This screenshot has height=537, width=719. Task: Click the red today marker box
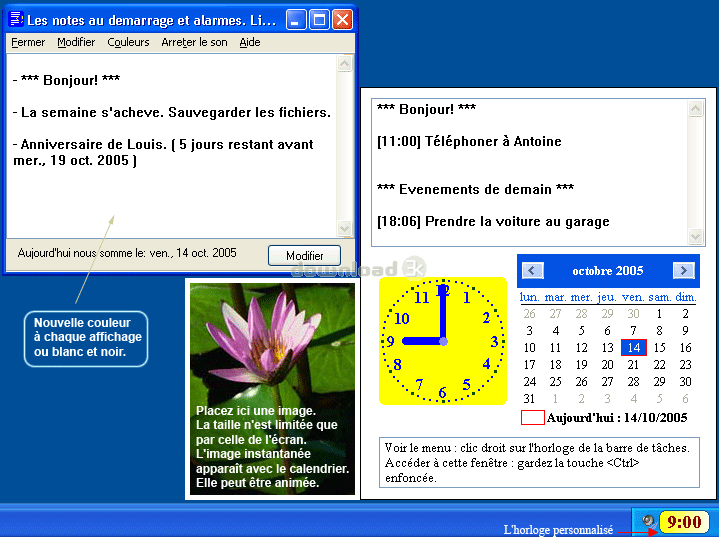coord(533,417)
